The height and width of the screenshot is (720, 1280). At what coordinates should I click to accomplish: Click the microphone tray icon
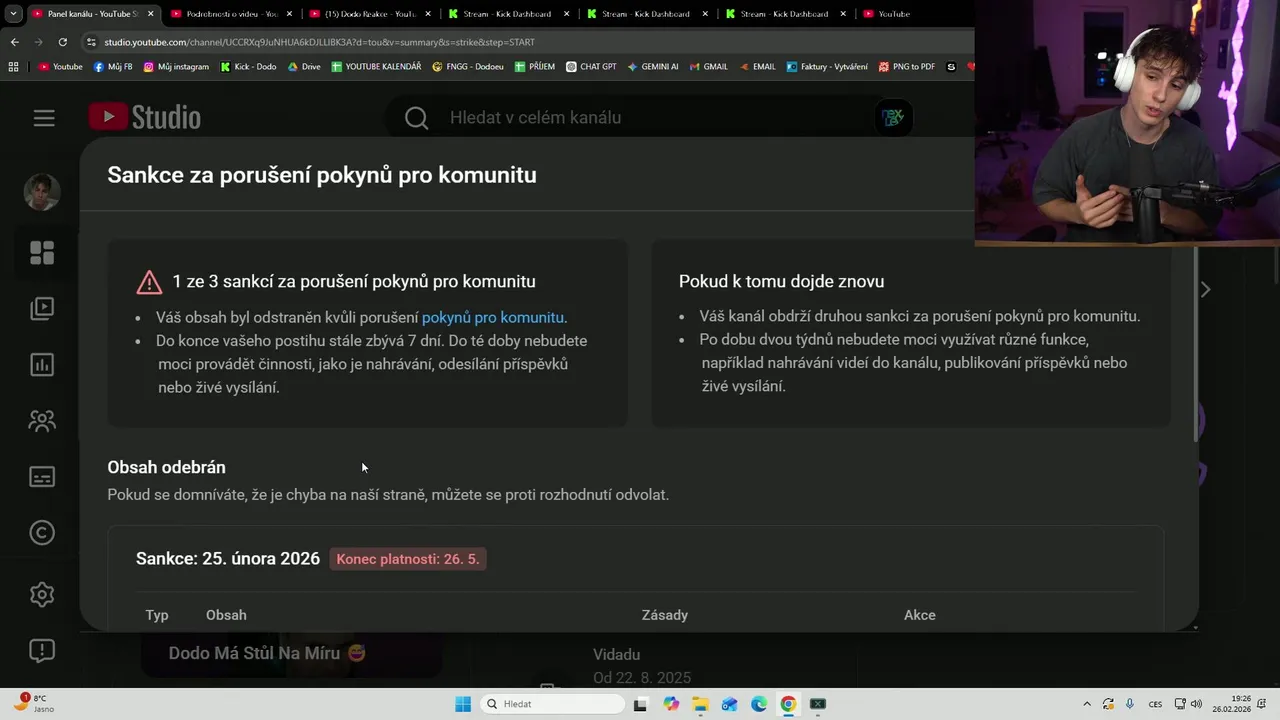tap(1130, 704)
